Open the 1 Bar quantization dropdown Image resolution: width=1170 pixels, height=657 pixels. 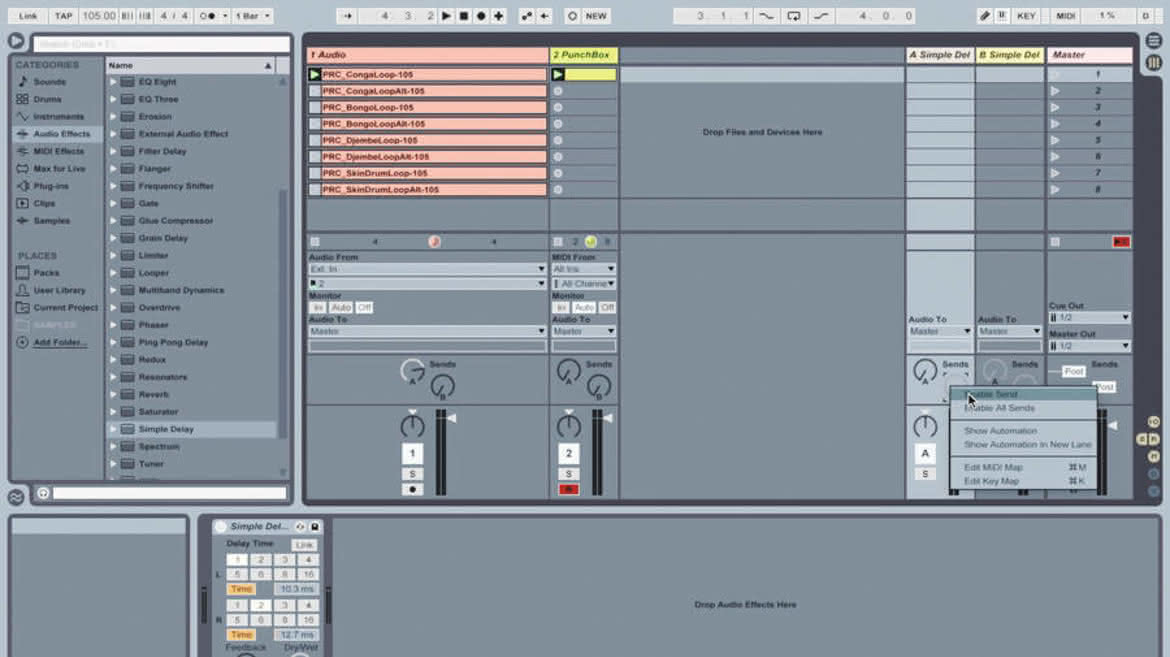click(x=253, y=16)
